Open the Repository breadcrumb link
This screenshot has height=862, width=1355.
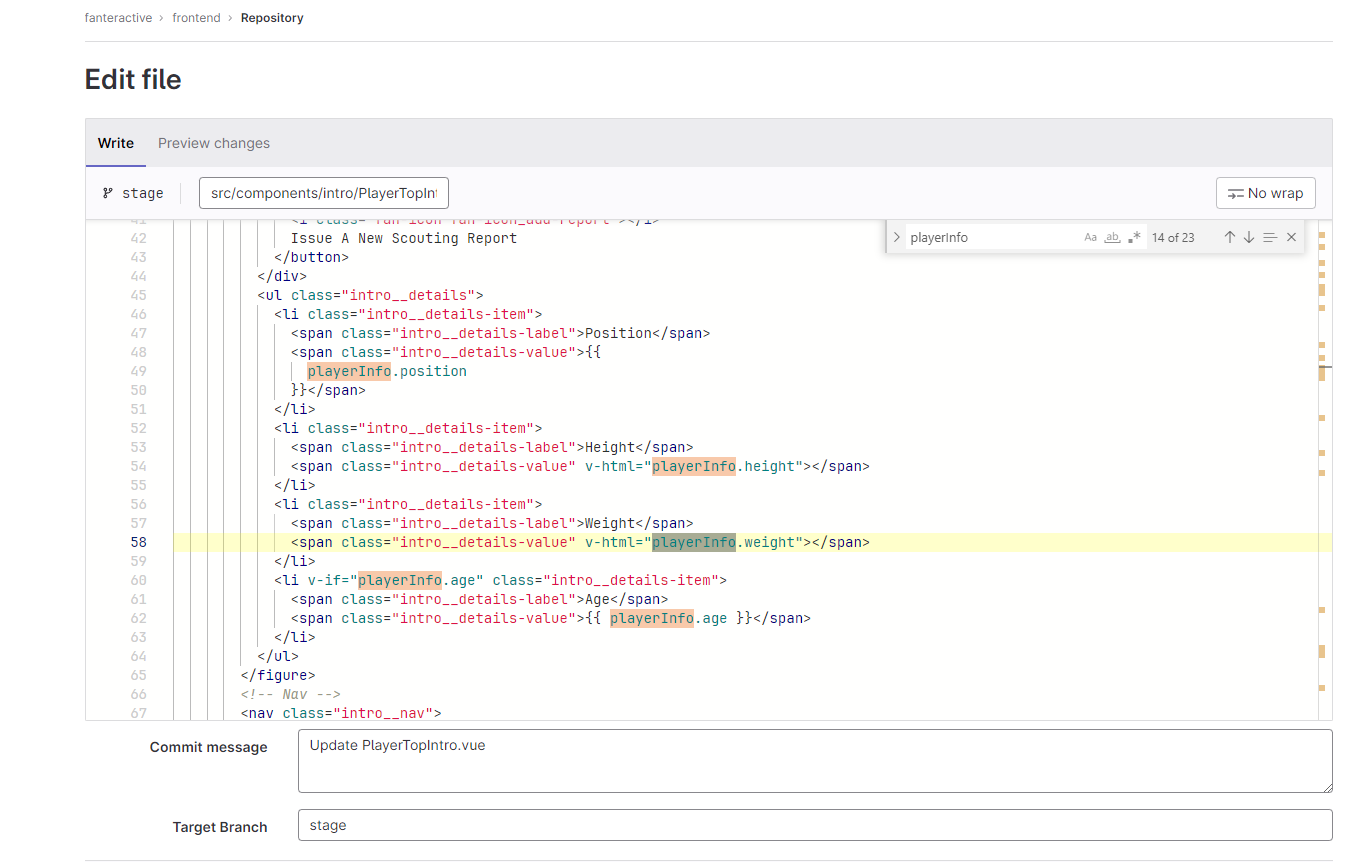(x=272, y=18)
